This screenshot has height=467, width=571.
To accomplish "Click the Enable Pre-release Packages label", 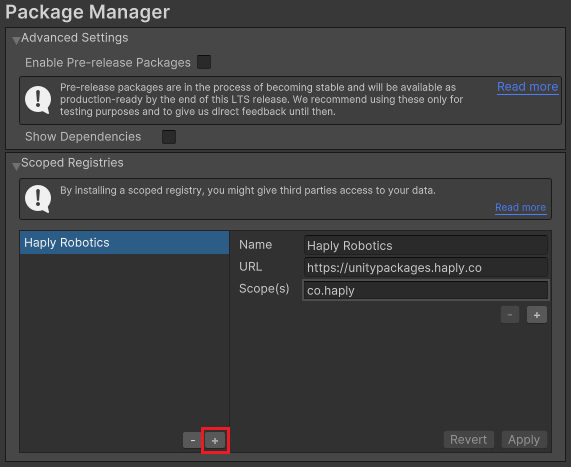I will click(108, 63).
